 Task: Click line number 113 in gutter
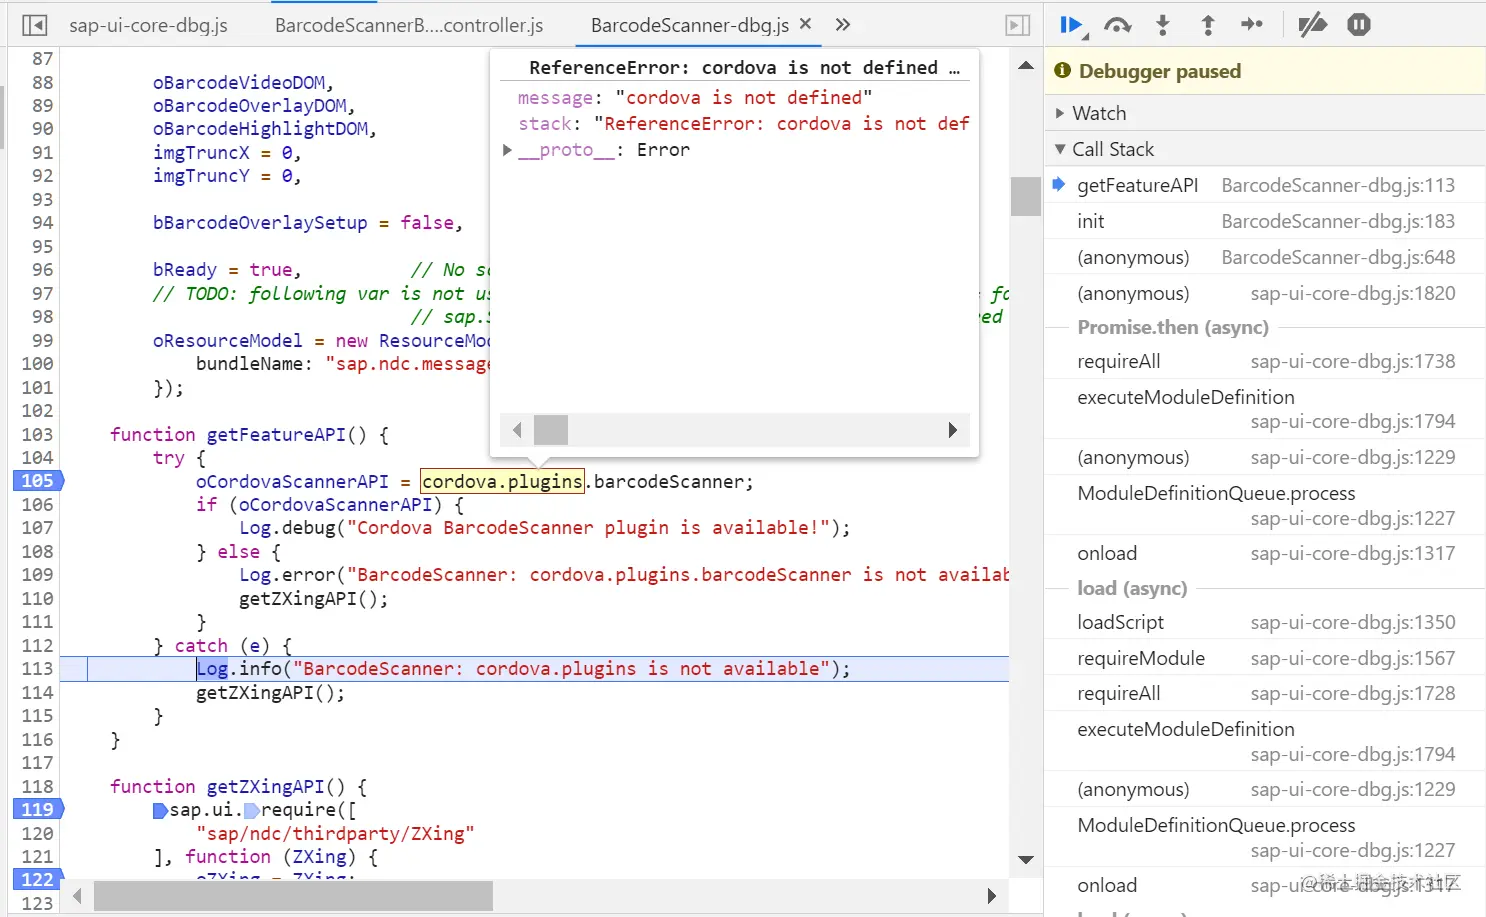pyautogui.click(x=38, y=669)
